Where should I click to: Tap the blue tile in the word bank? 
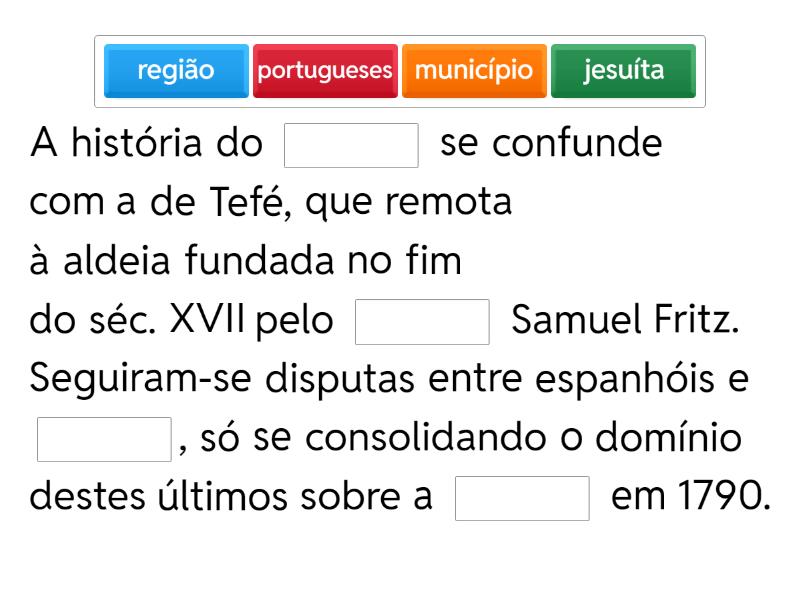pos(176,71)
